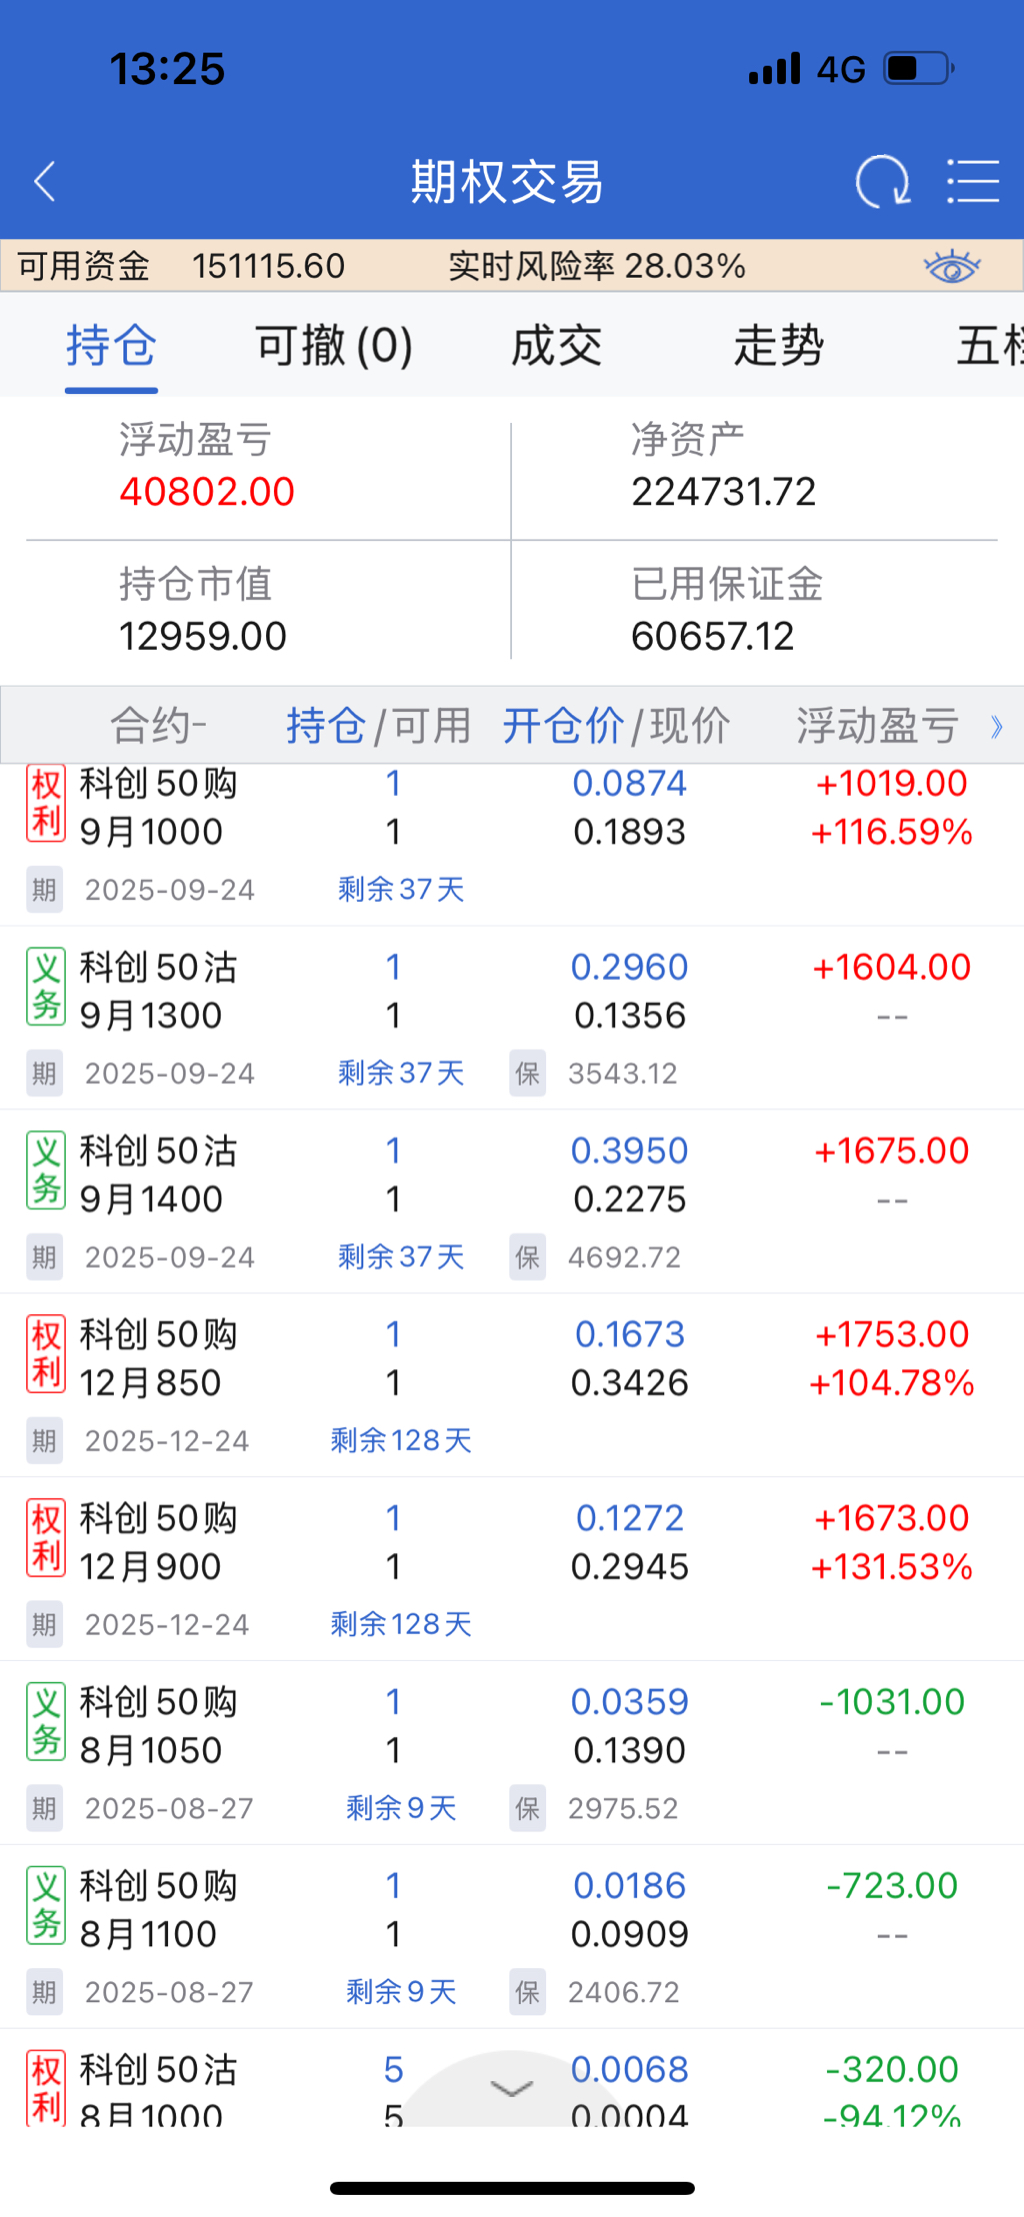Sort by 开仓价 column header
Screen dimensions: 1024x2217
point(563,726)
